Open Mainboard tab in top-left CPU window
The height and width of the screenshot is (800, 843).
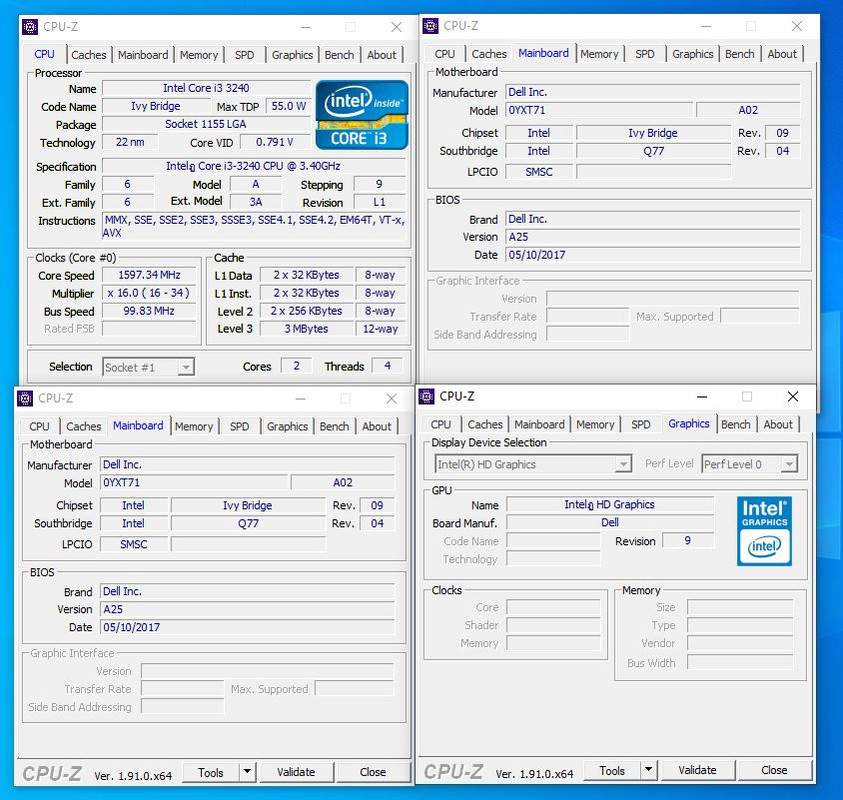143,55
